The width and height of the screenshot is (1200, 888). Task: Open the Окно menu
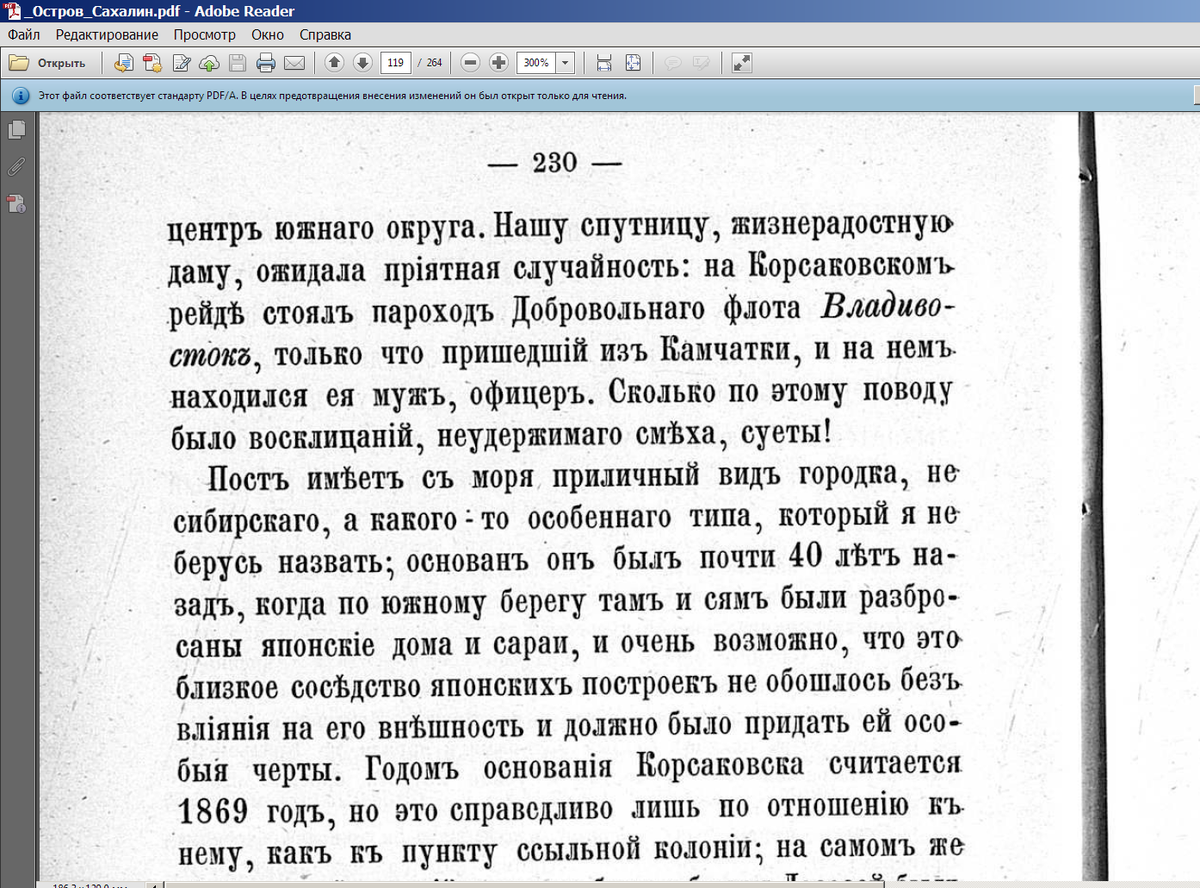(x=268, y=34)
